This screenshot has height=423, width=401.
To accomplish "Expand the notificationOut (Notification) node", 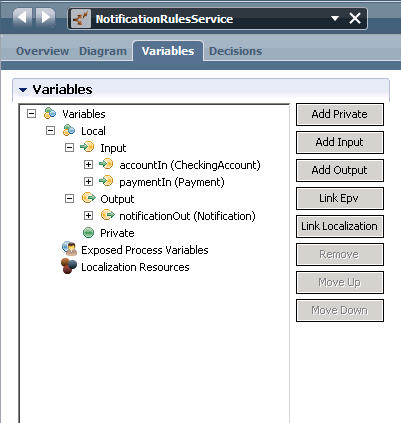I will point(88,215).
